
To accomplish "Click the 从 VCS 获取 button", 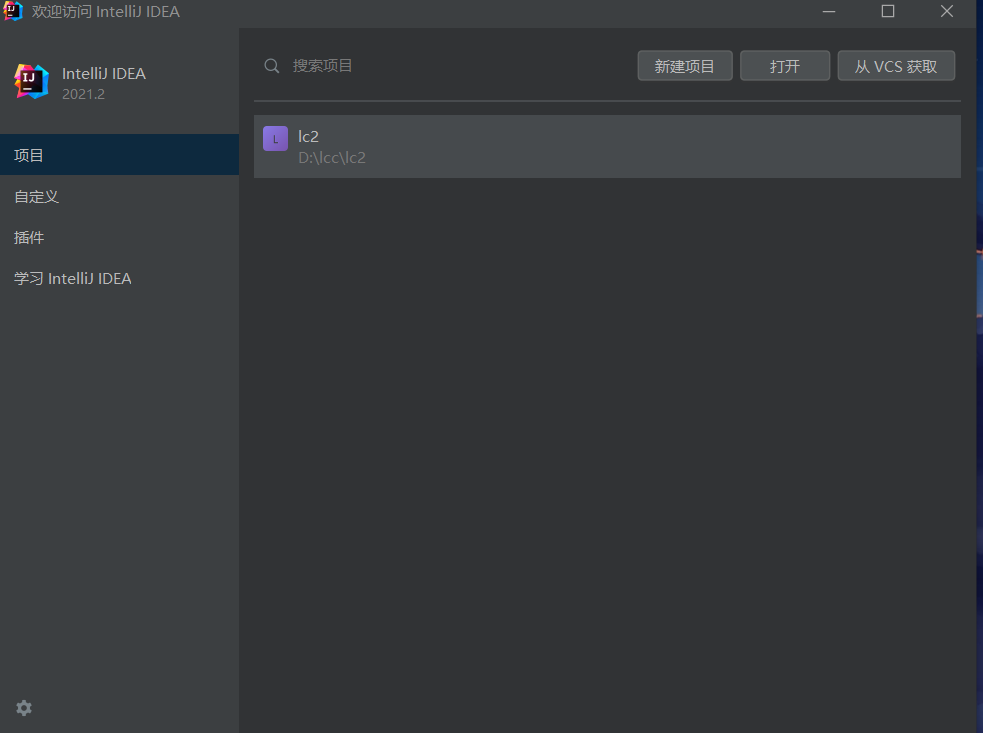I will tap(896, 66).
